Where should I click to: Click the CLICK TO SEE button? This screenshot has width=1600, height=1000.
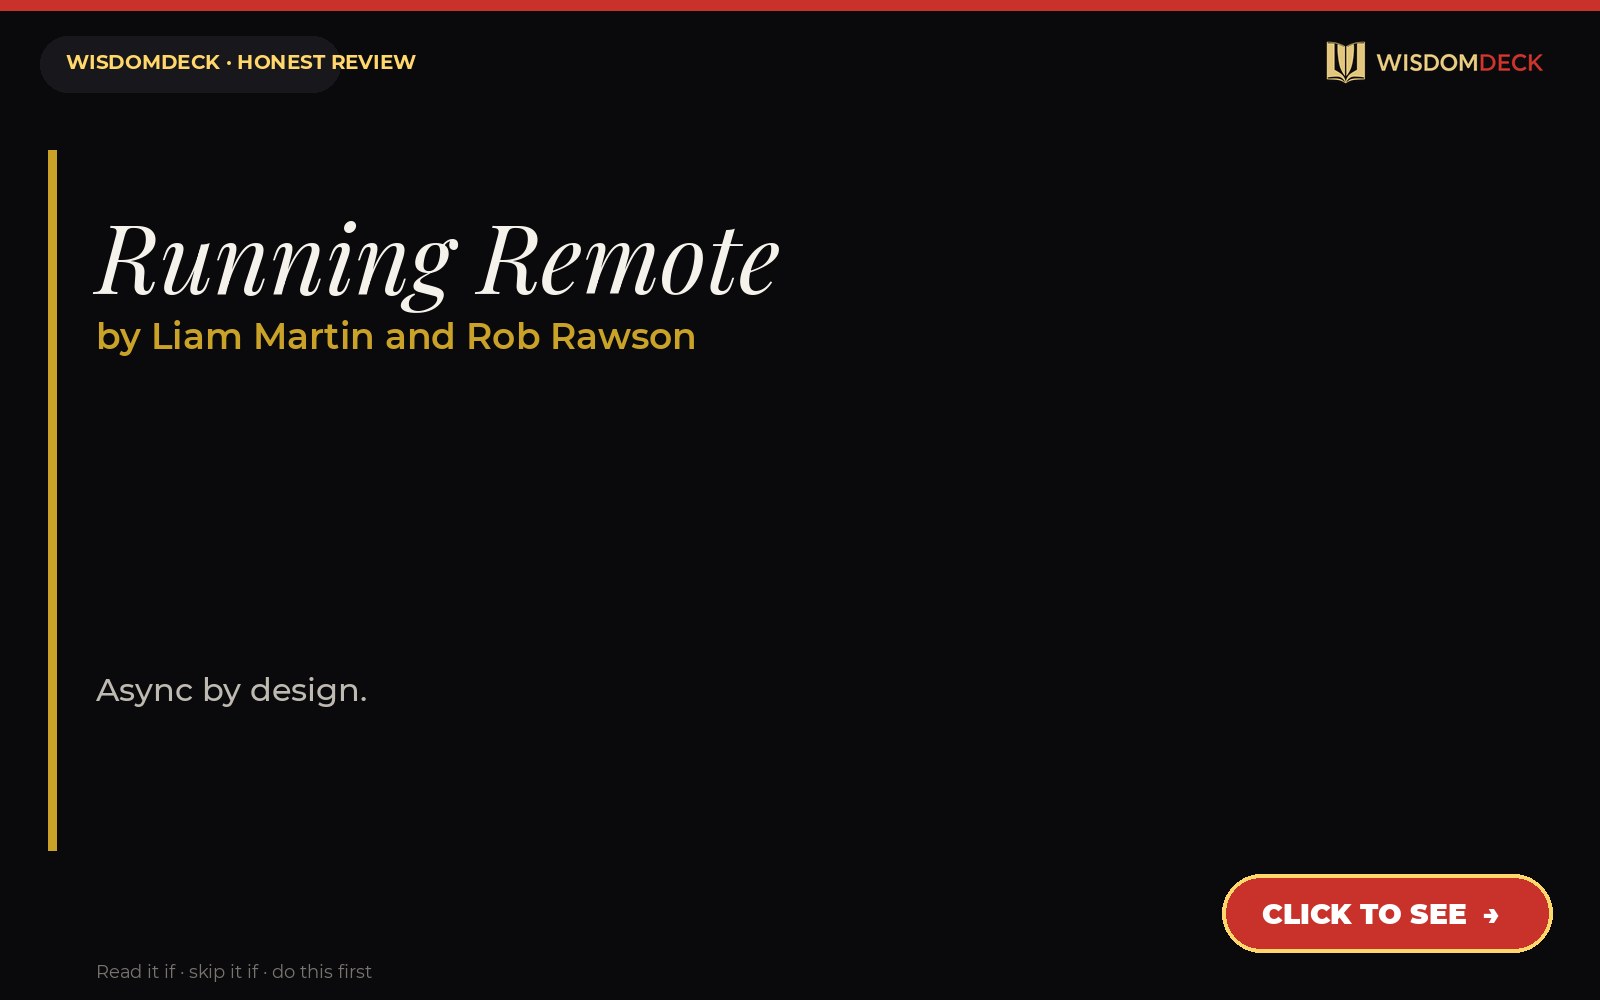pos(1387,914)
